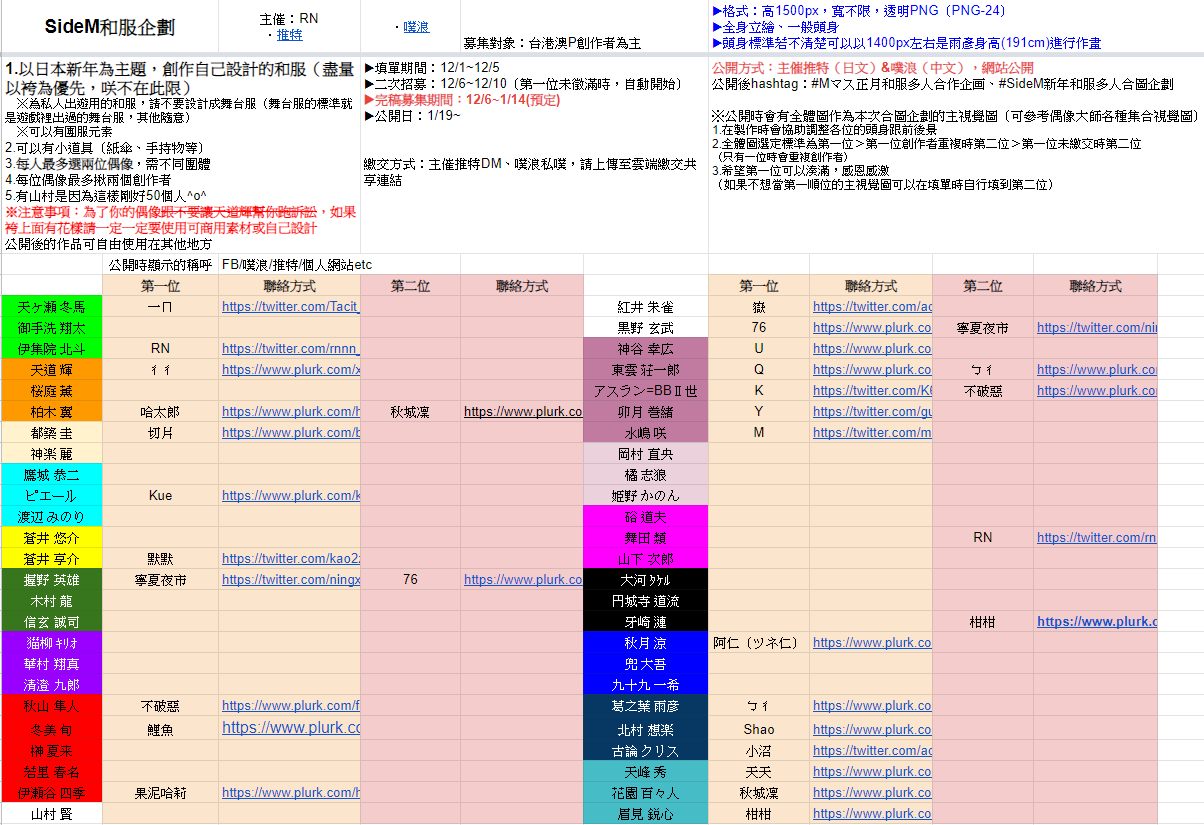Select the 鷹城 恭二 name cell
Screen dimensions: 1204x825
click(x=52, y=474)
